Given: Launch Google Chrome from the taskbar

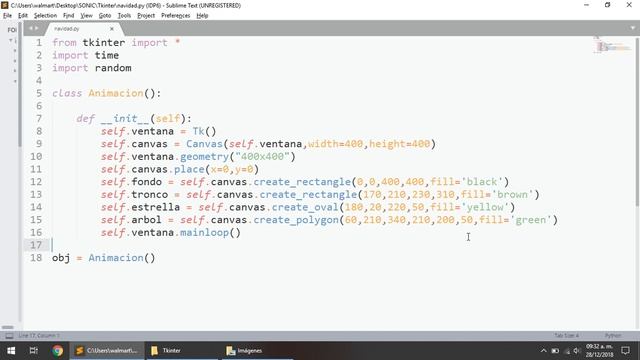Looking at the screenshot, I should pos(58,351).
